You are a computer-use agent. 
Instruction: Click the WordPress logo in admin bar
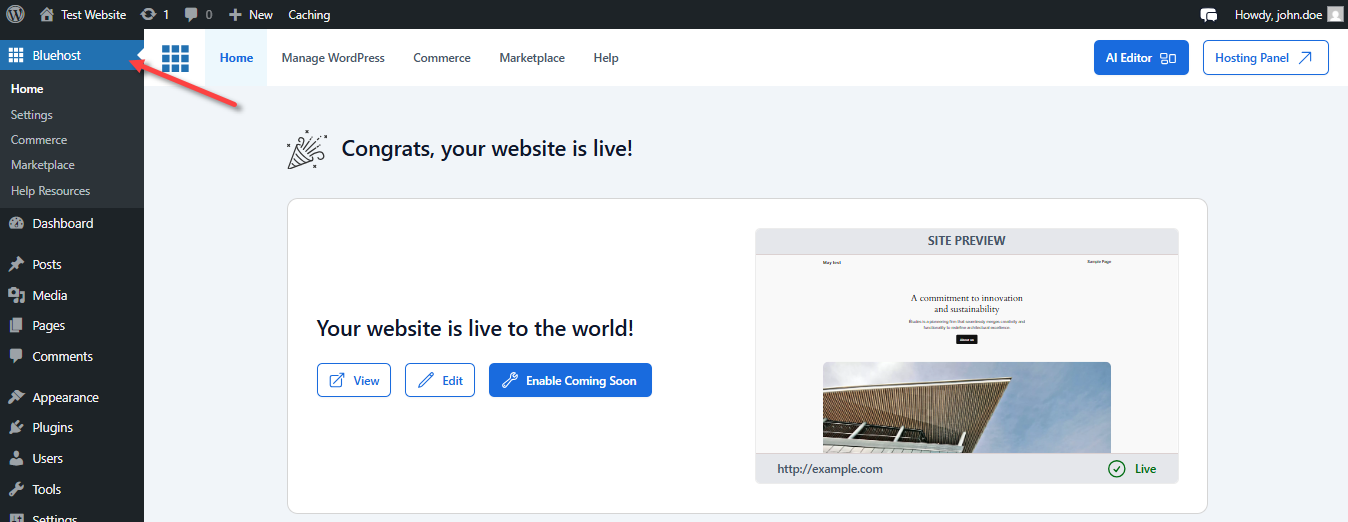[15, 14]
